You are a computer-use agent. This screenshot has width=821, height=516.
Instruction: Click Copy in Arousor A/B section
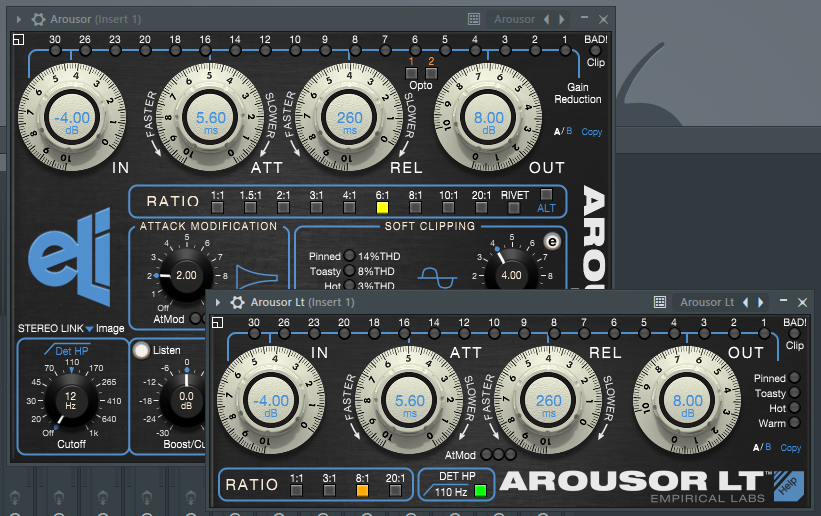point(592,132)
